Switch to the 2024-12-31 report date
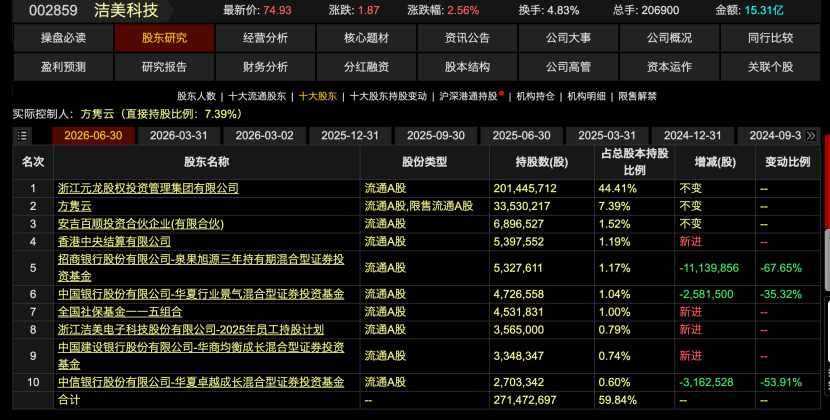 pos(692,136)
